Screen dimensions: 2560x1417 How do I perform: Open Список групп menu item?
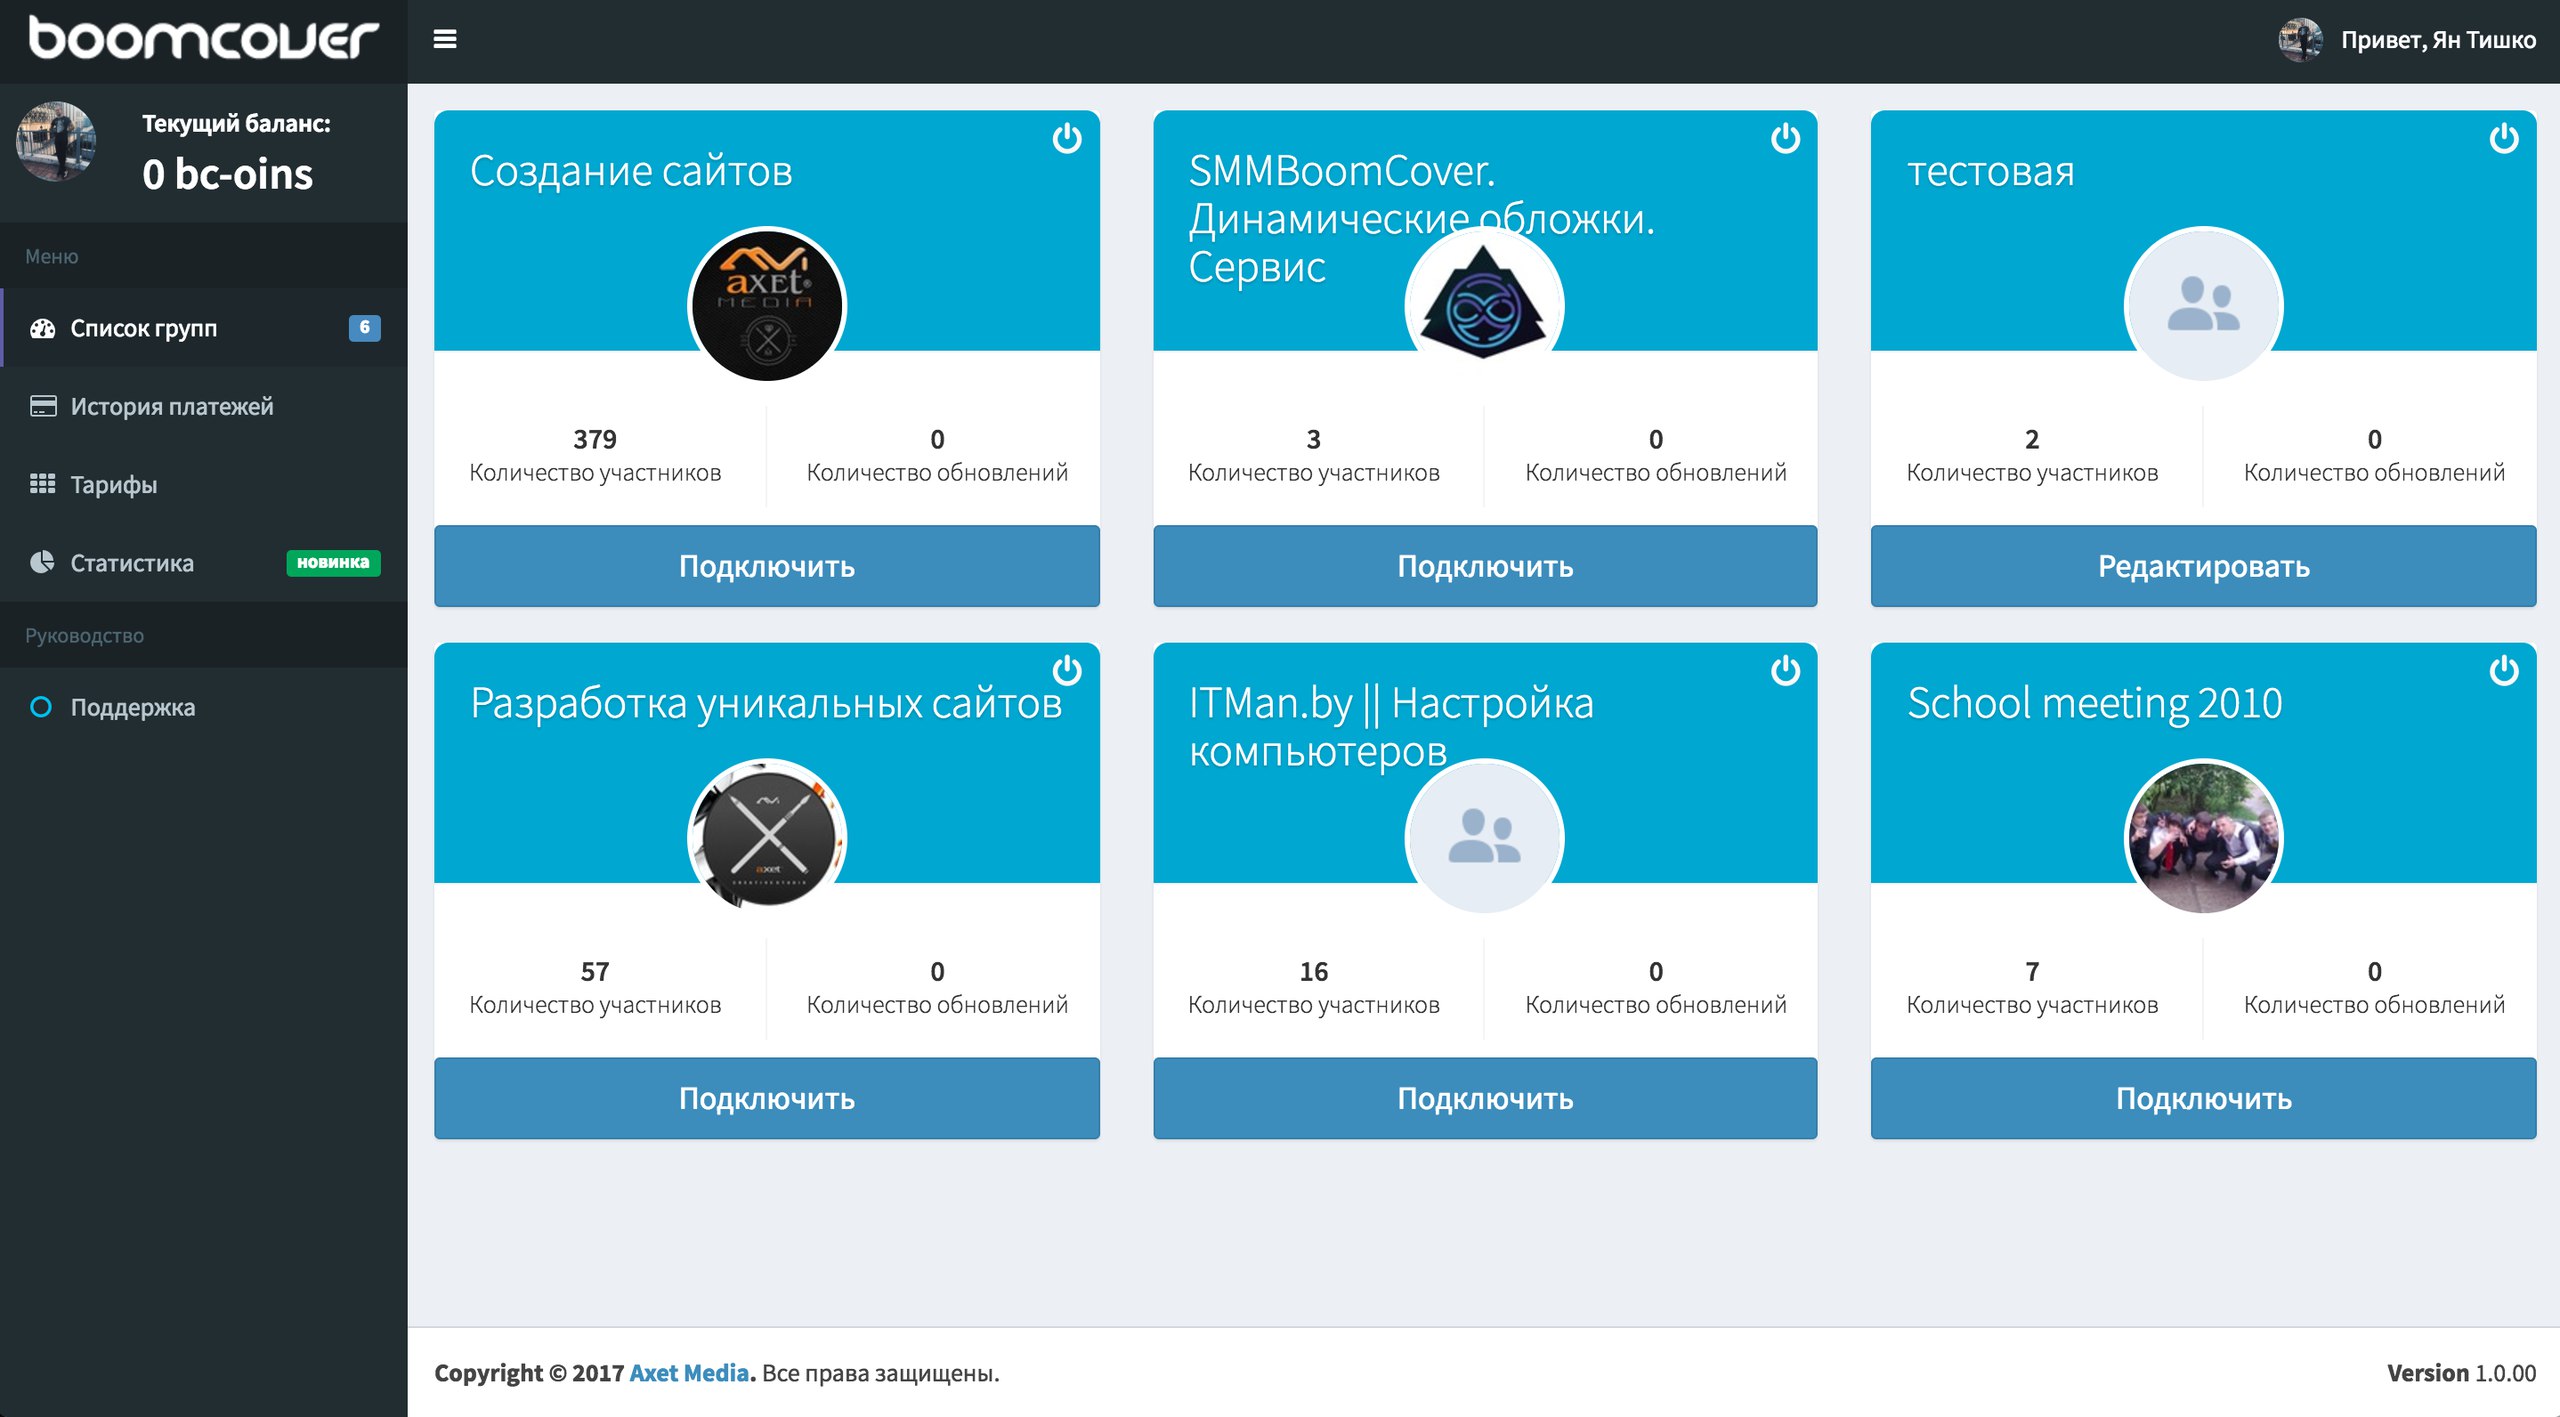pos(204,328)
